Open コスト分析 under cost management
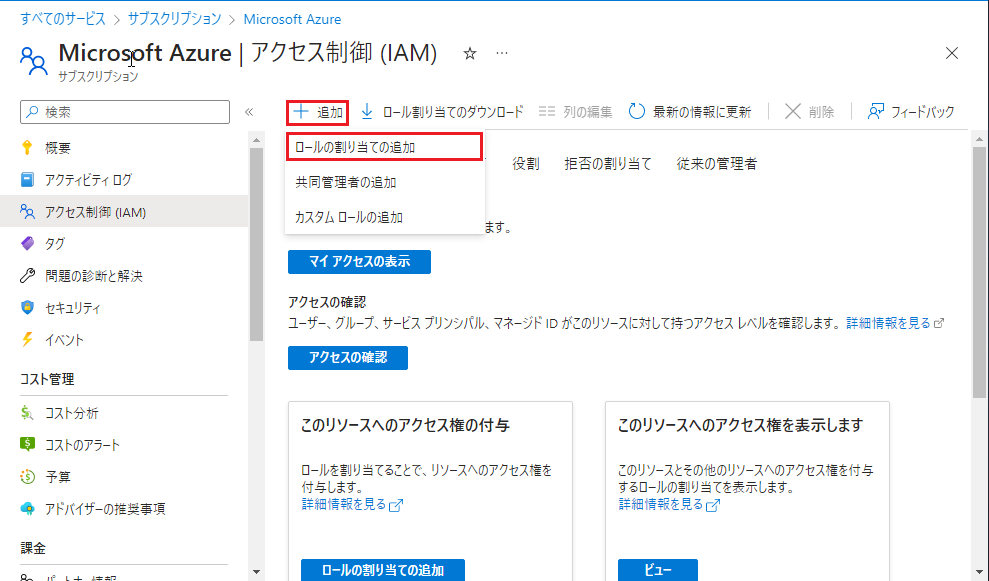Screen dimensions: 989x581 pyautogui.click(x=72, y=413)
